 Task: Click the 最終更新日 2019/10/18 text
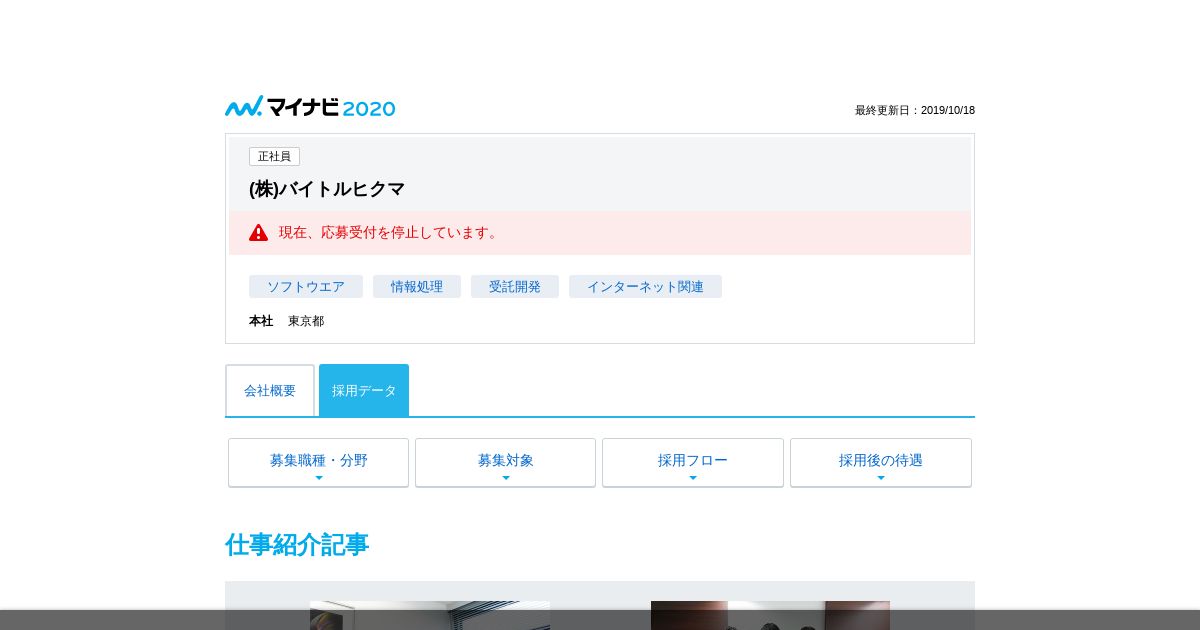pos(915,111)
